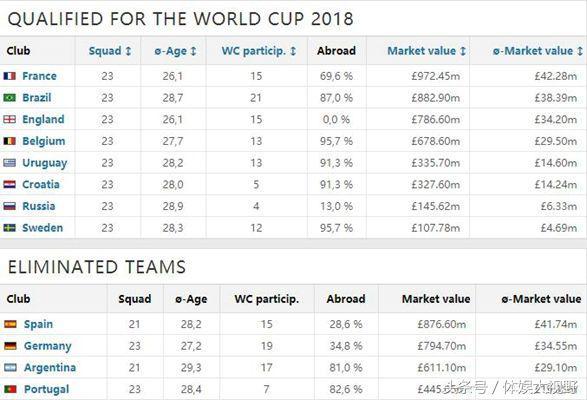Click the Abroad column header in top table

tap(336, 51)
